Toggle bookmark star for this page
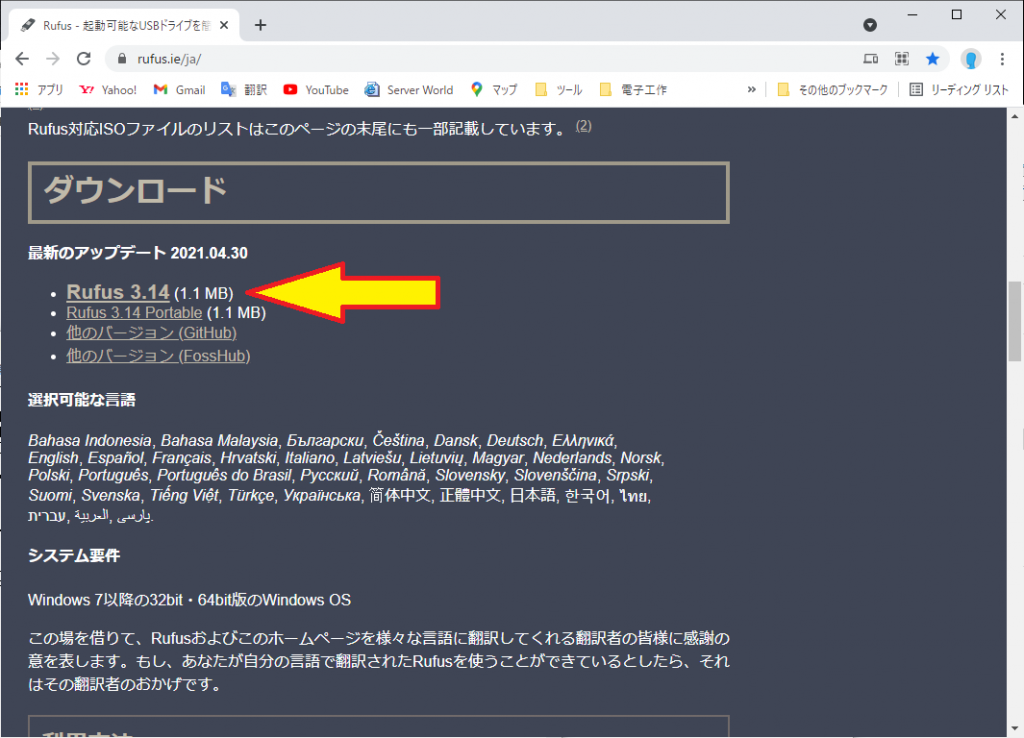This screenshot has height=738, width=1024. pyautogui.click(x=933, y=59)
